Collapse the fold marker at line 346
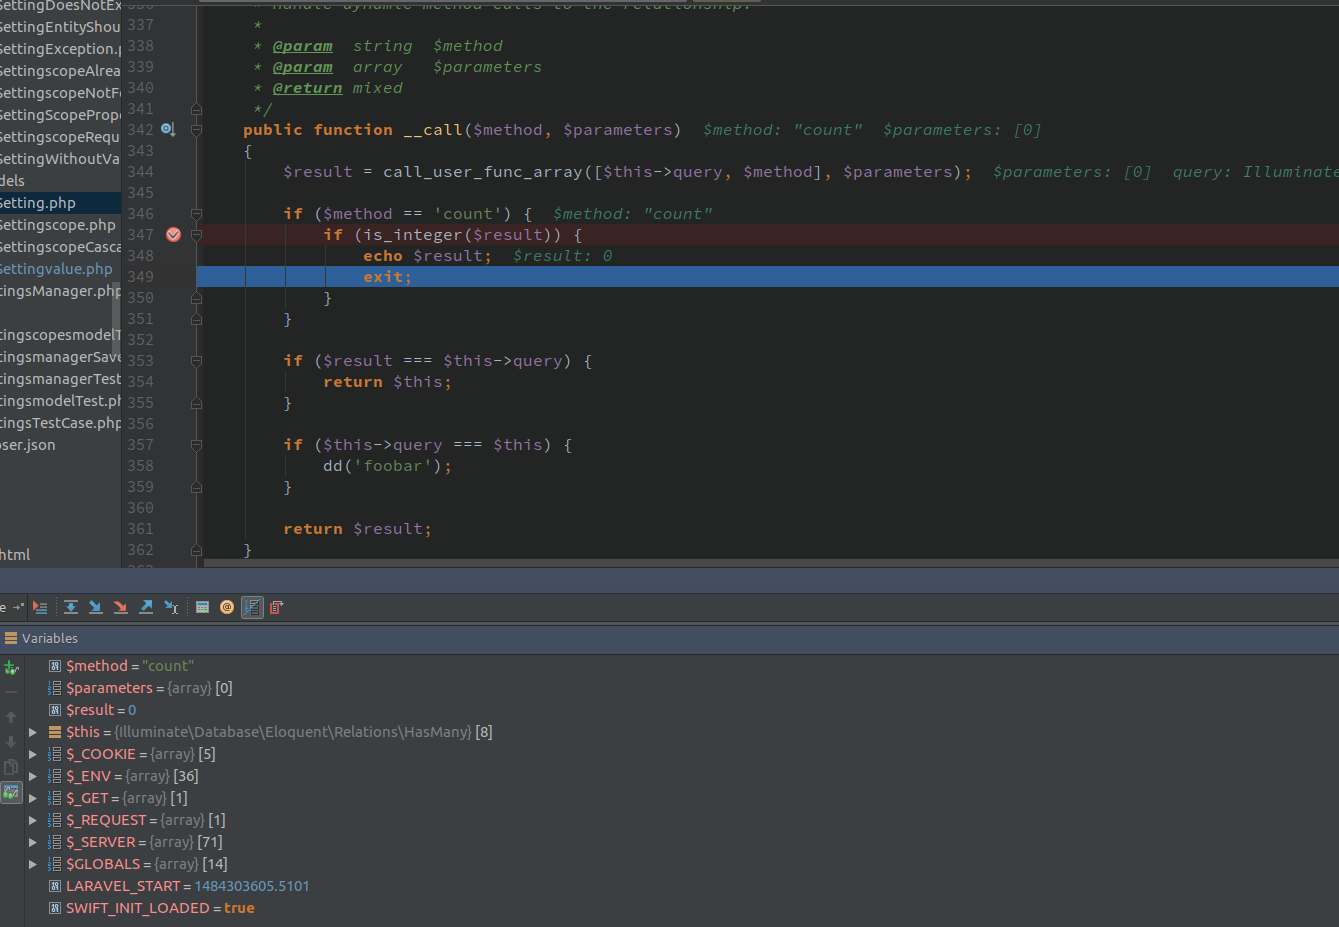Image resolution: width=1339 pixels, height=927 pixels. pos(196,214)
